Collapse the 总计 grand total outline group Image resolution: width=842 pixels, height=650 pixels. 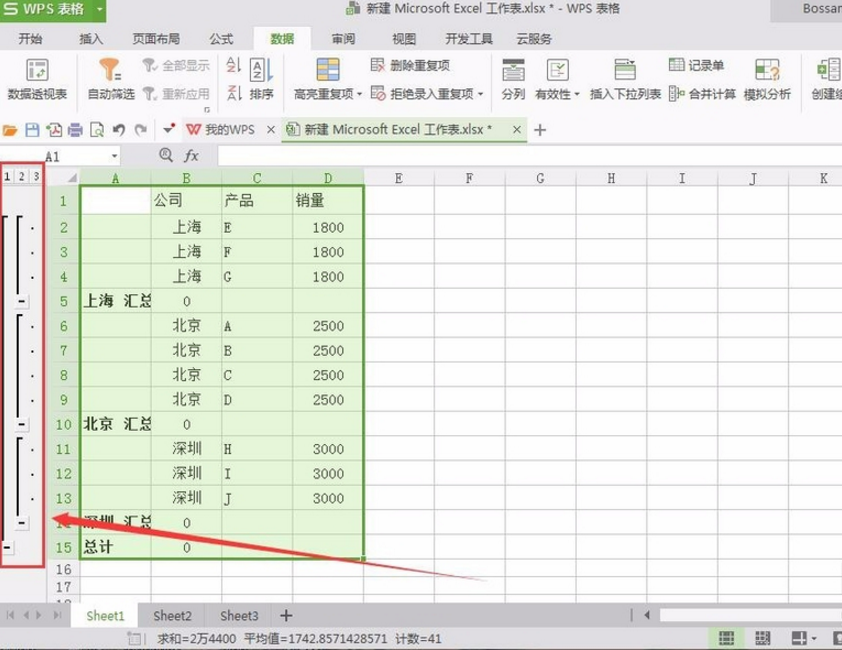[8, 548]
